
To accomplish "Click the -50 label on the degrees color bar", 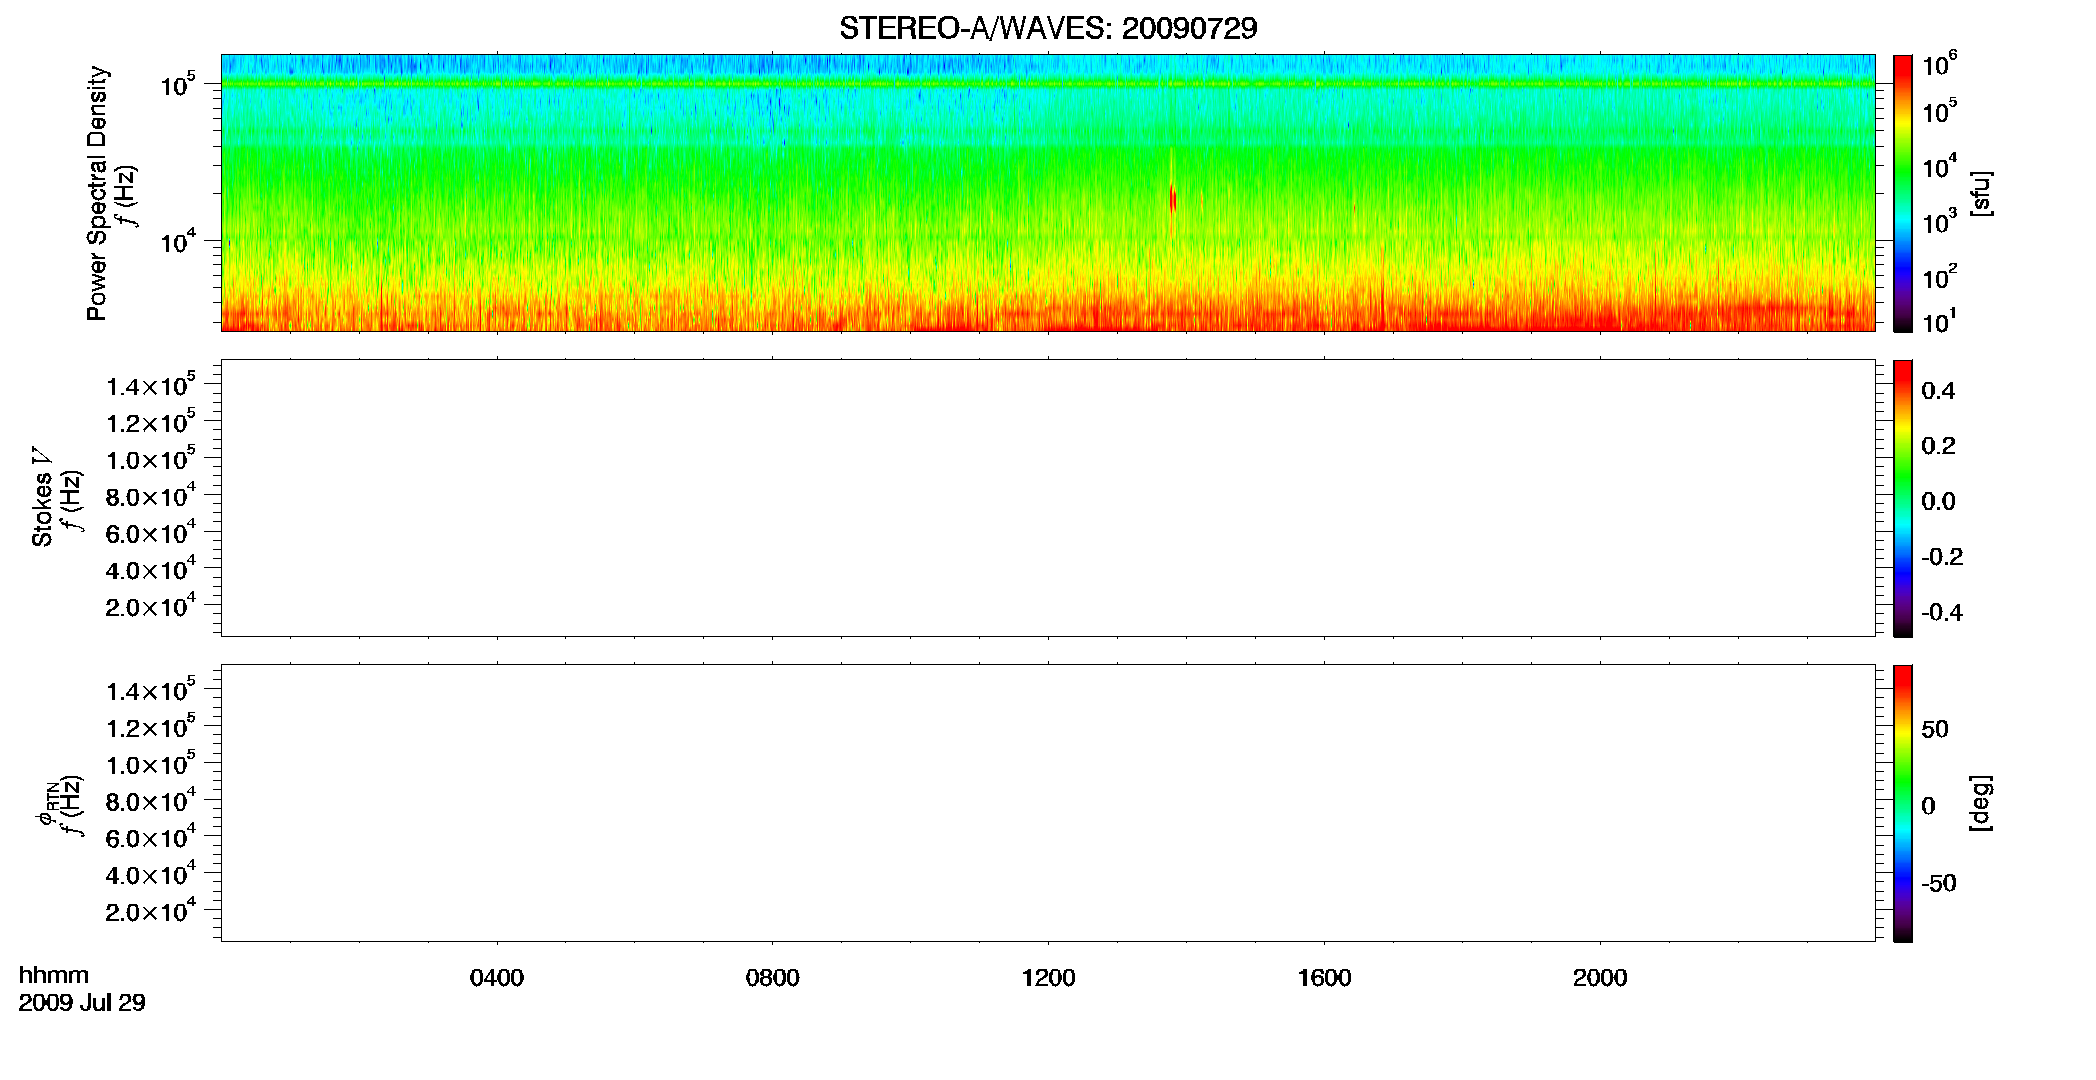I will pos(1938,884).
